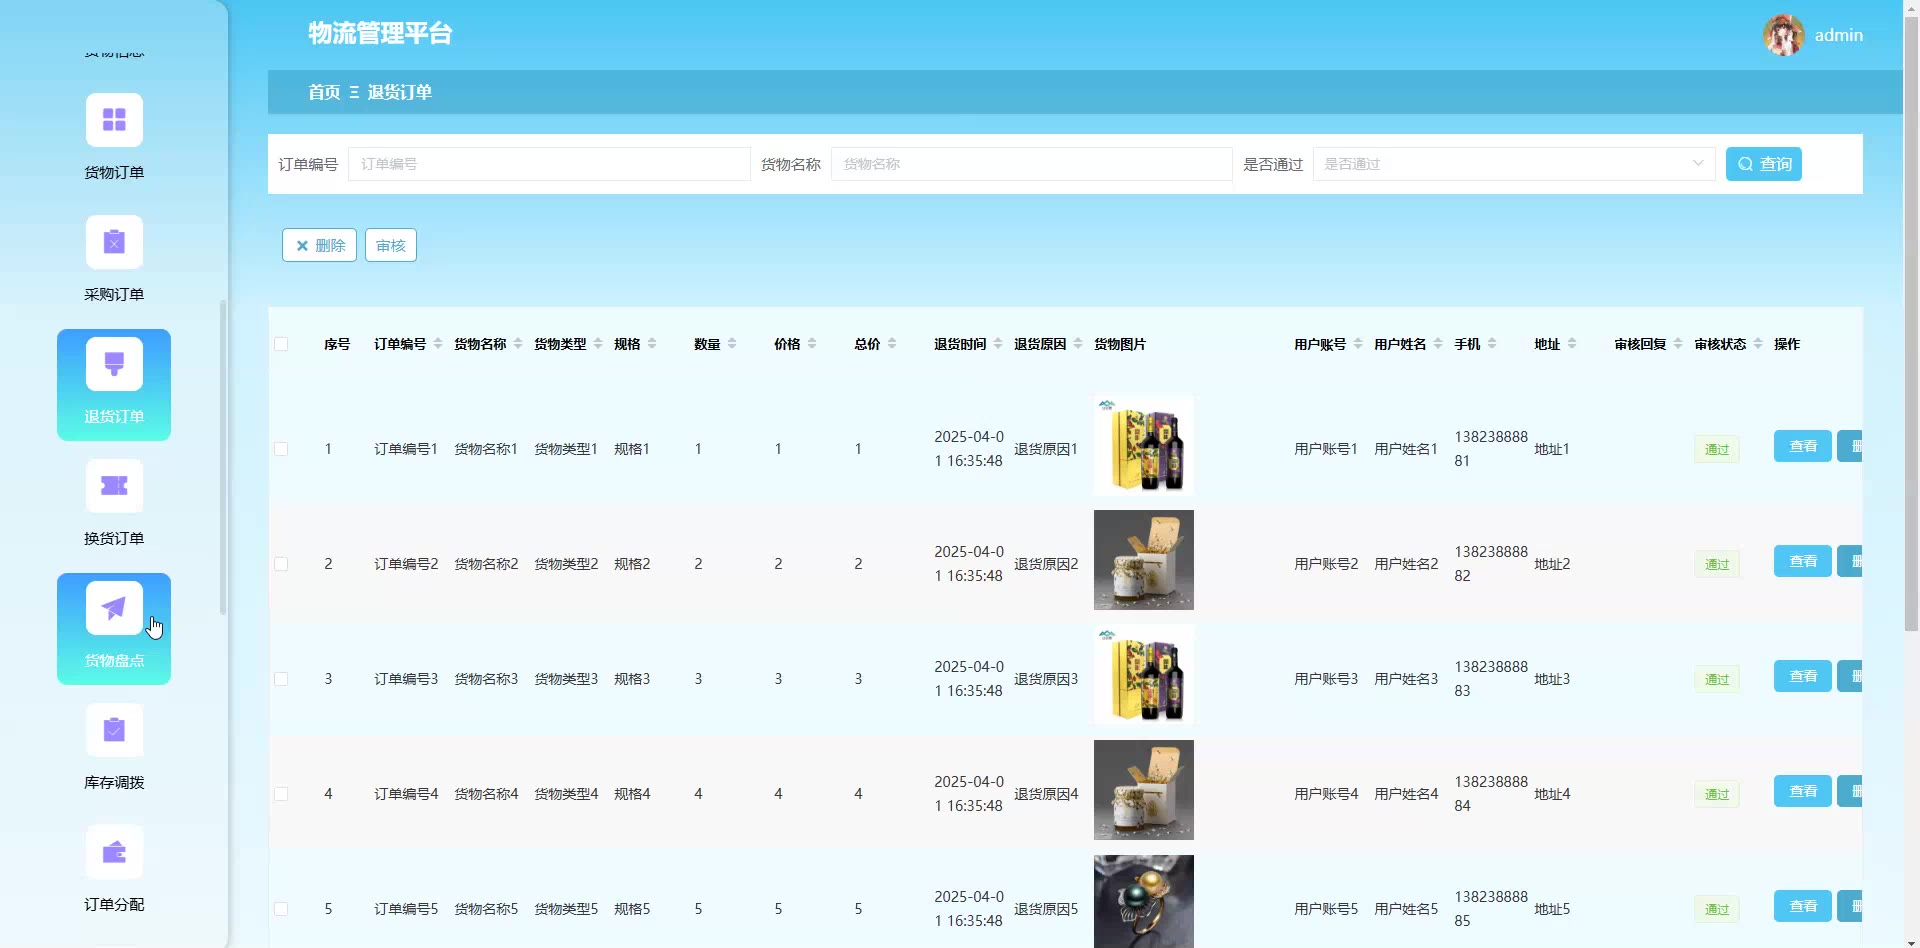The width and height of the screenshot is (1920, 948).
Task: Open the 货物订单 sidebar icon
Action: click(x=114, y=121)
